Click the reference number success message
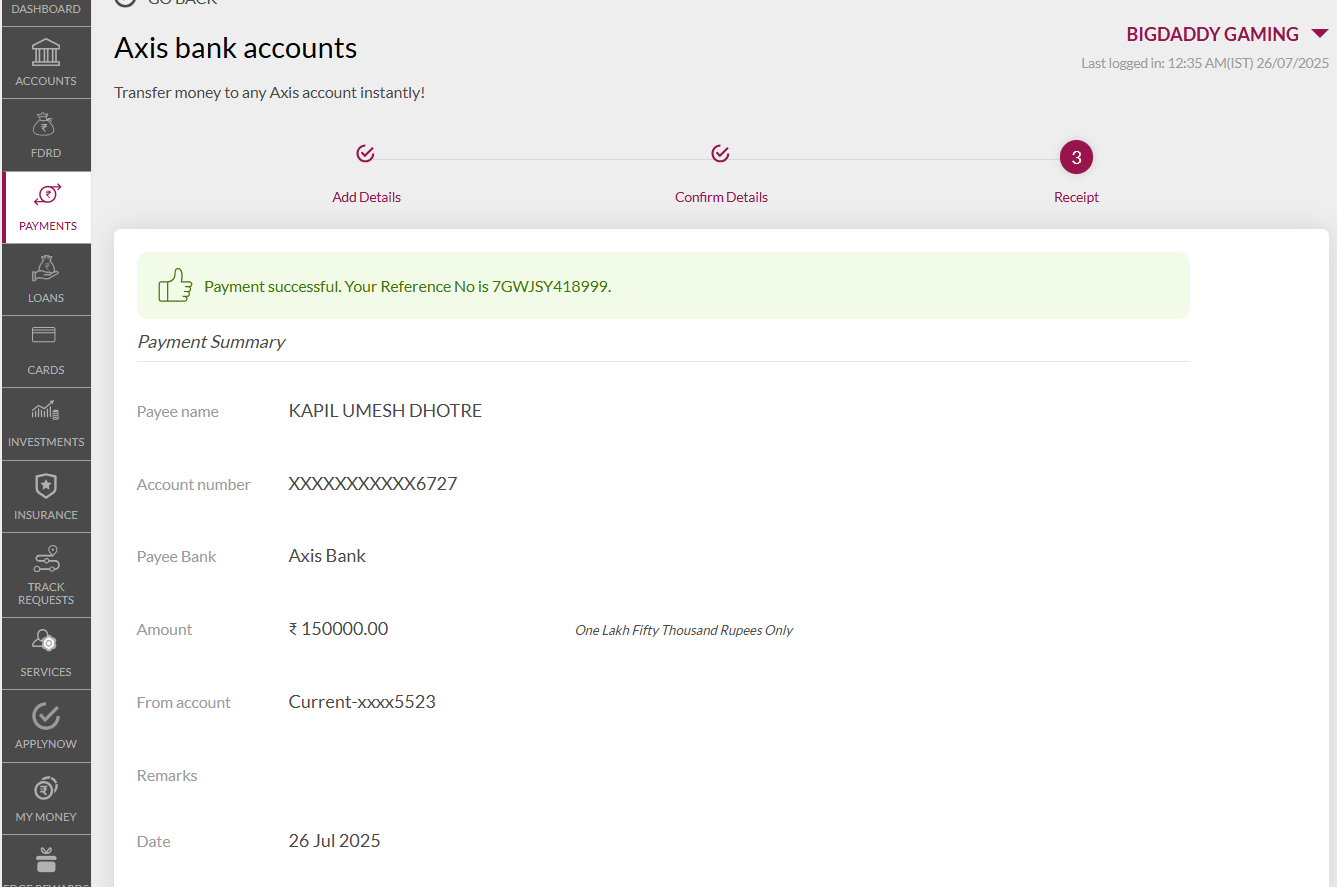The width and height of the screenshot is (1337, 887). coord(407,286)
